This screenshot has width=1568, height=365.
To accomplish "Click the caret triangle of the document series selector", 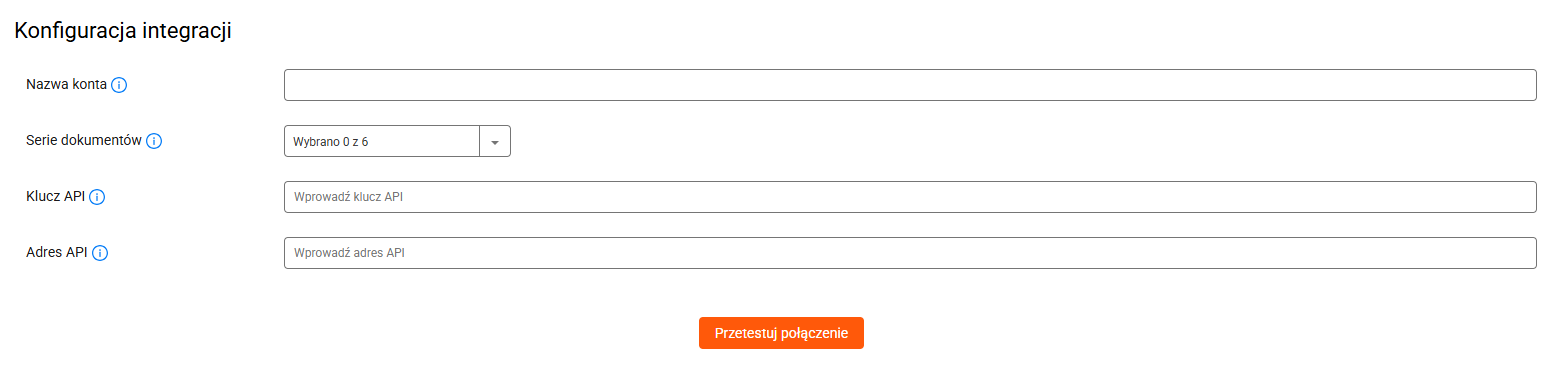I will click(495, 142).
